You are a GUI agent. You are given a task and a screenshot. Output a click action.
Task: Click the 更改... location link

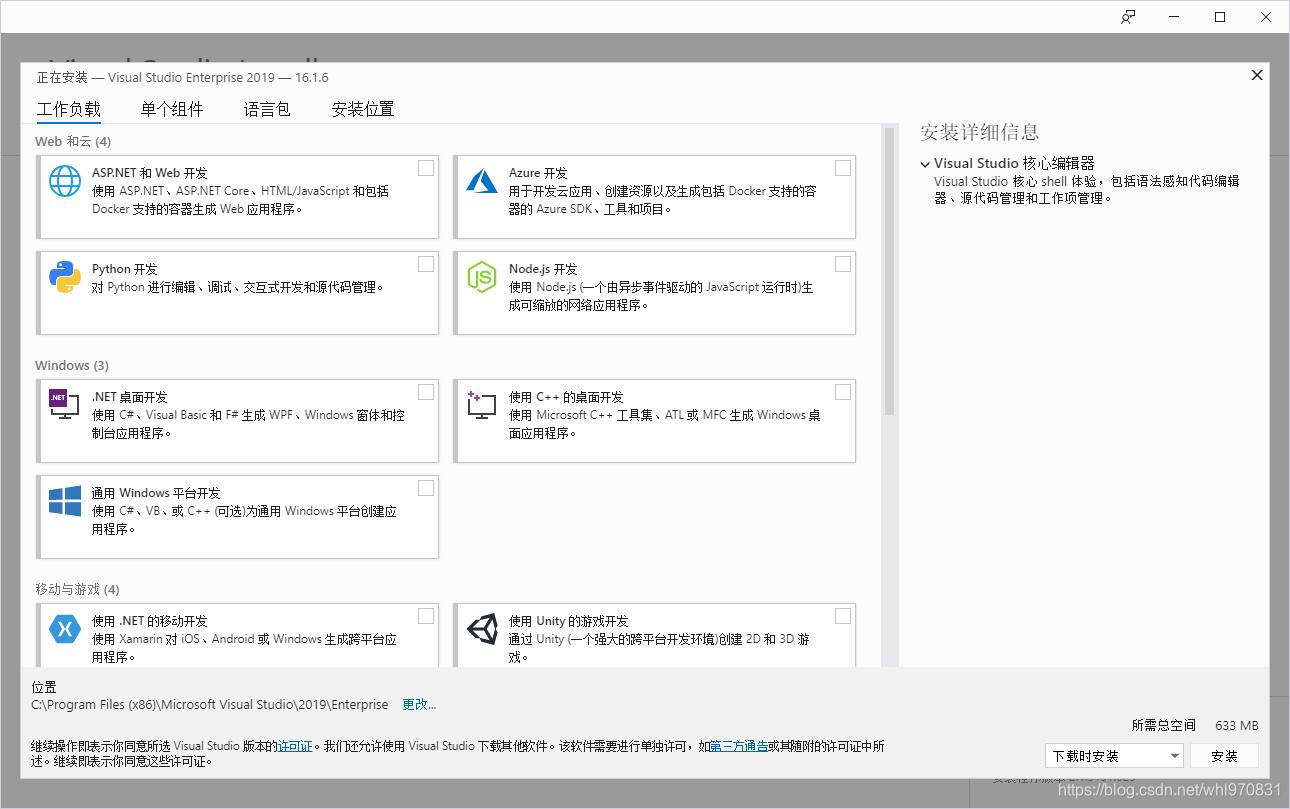pos(419,704)
